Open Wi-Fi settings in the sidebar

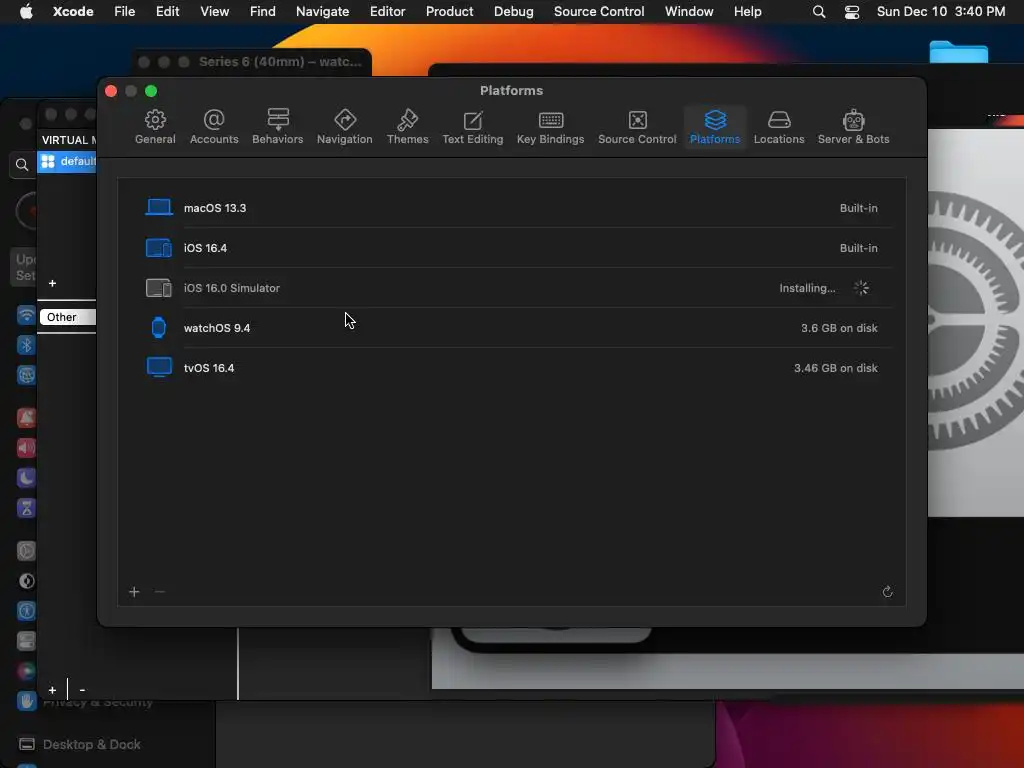click(26, 315)
